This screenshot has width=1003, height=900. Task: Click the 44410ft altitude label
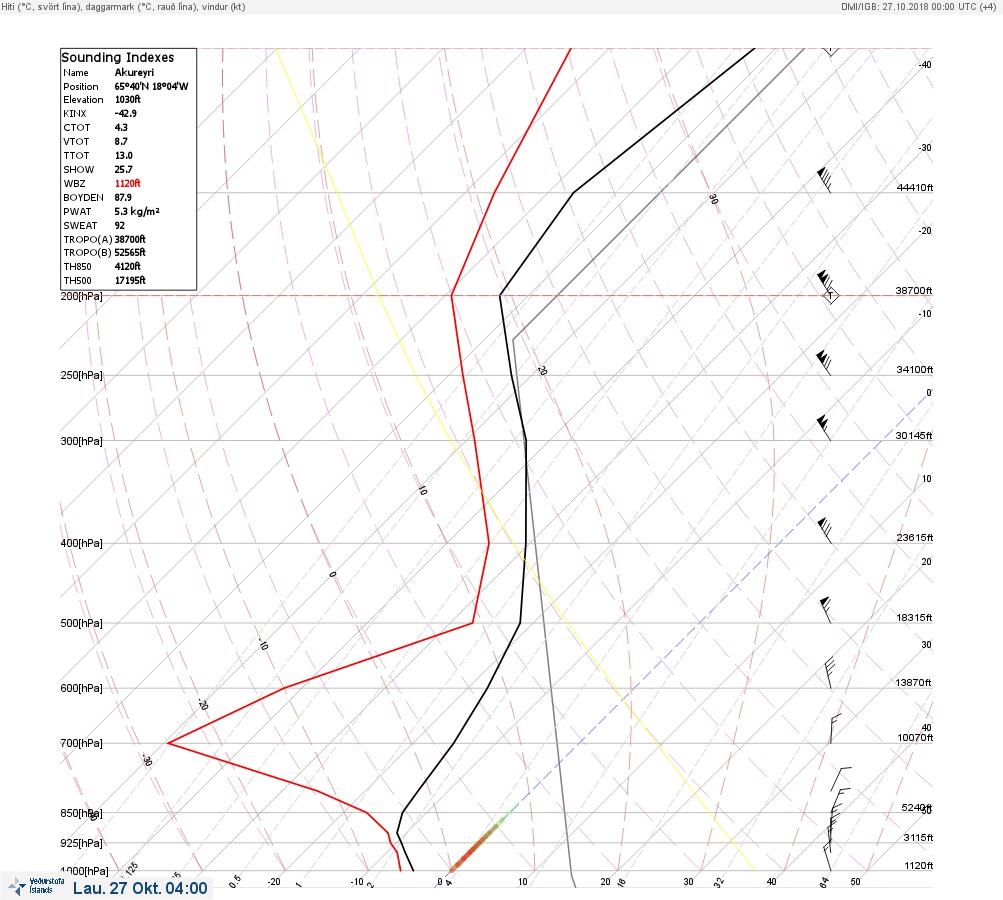pyautogui.click(x=915, y=187)
